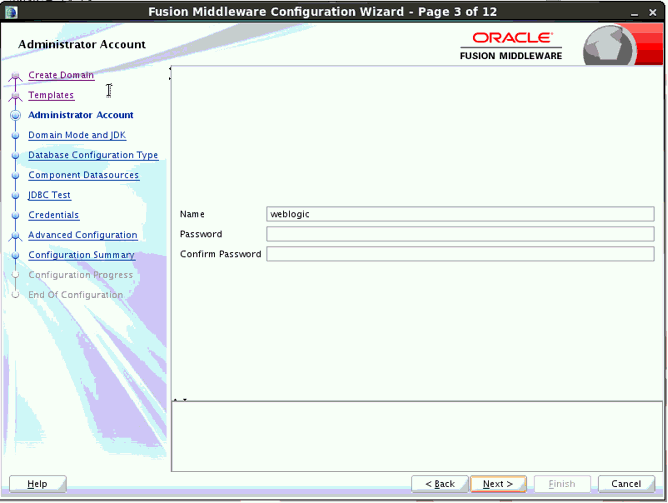
Task: Open the Help button
Action: 37,484
